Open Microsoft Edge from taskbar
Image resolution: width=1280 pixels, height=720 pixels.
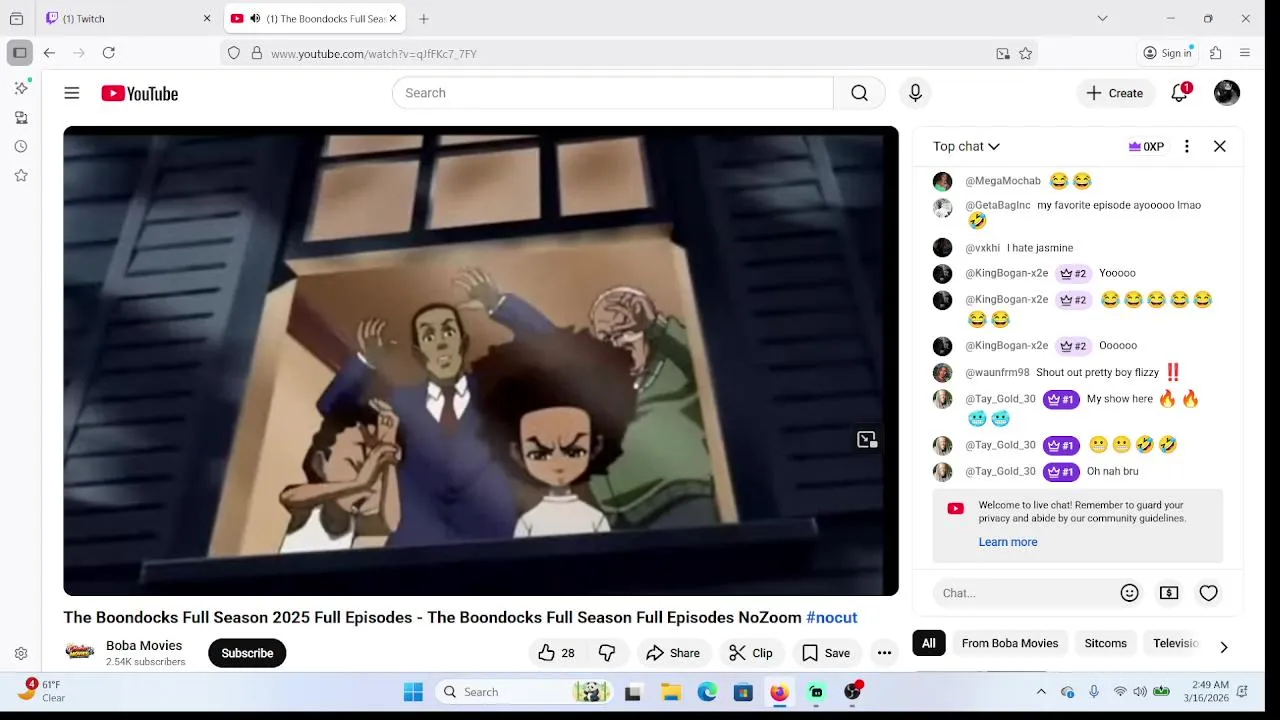707,692
